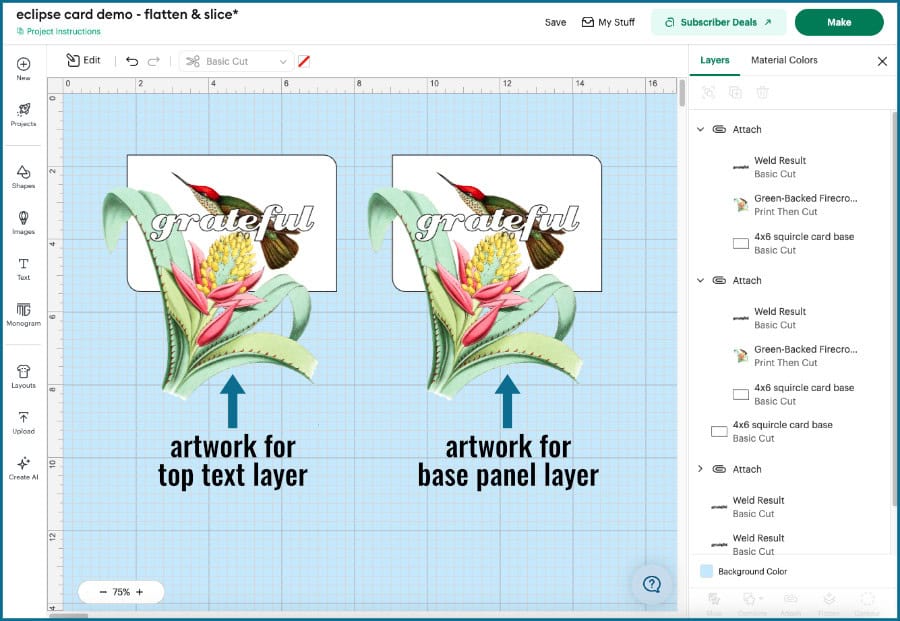
Task: Click hummingbird thumbnail in second Attach group
Action: [740, 356]
